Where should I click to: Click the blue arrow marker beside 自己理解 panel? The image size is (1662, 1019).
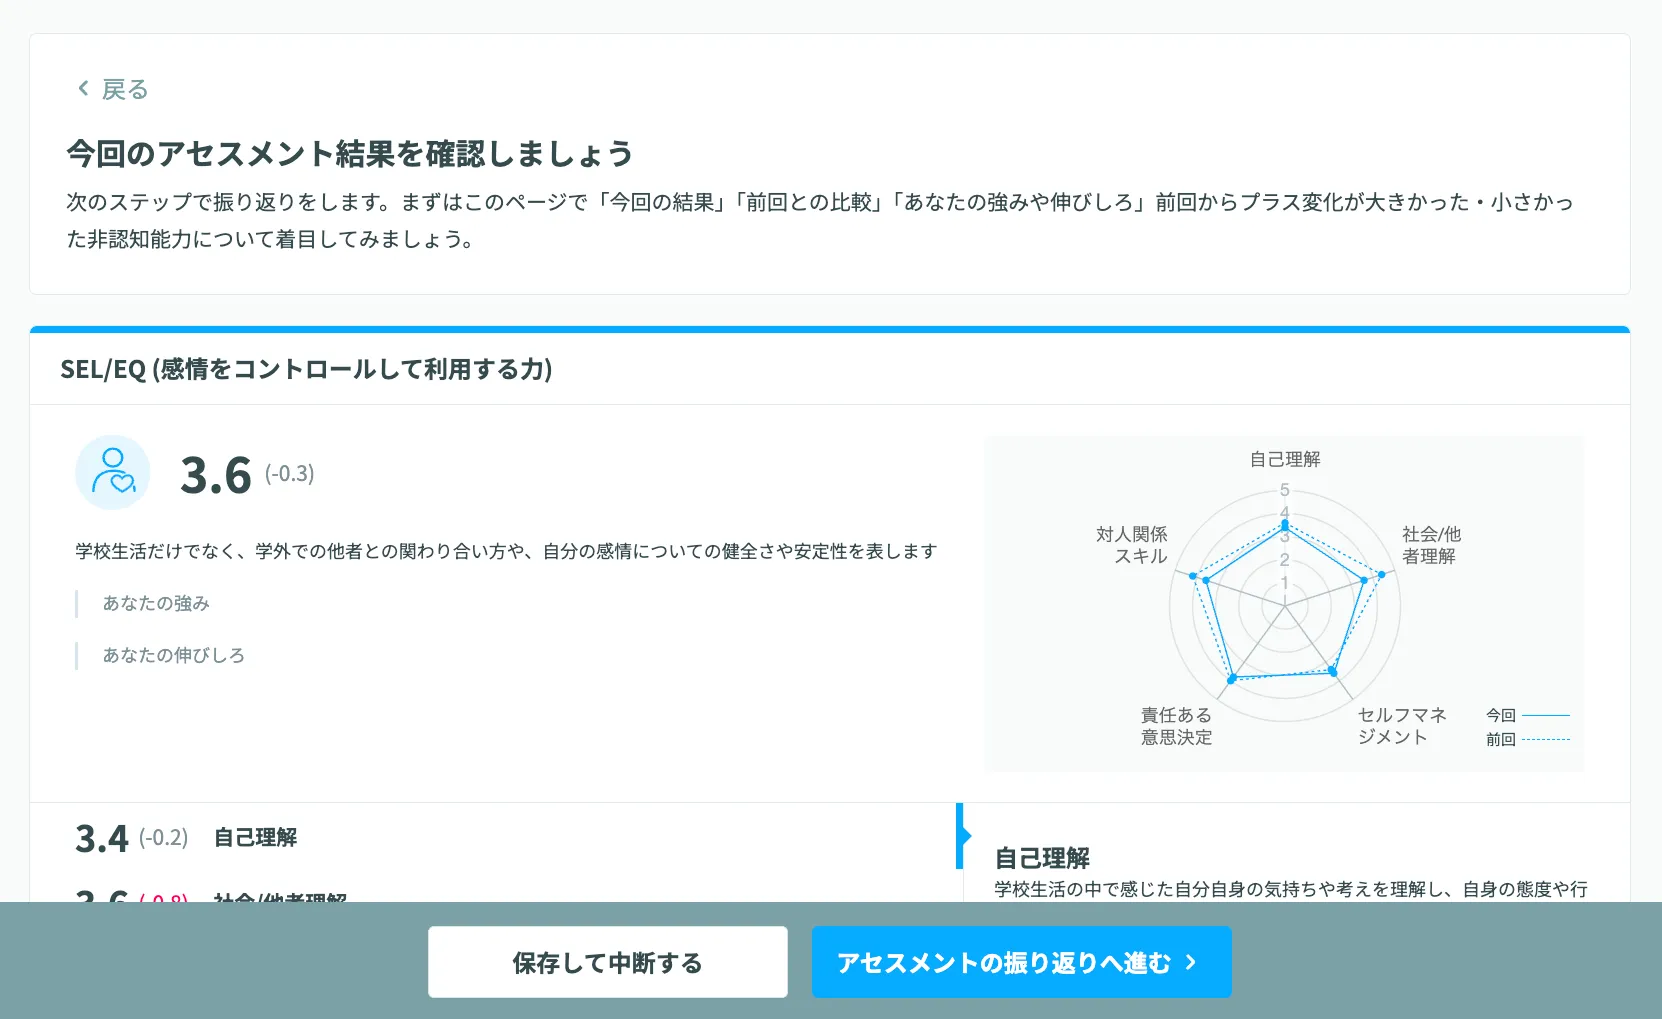(963, 836)
